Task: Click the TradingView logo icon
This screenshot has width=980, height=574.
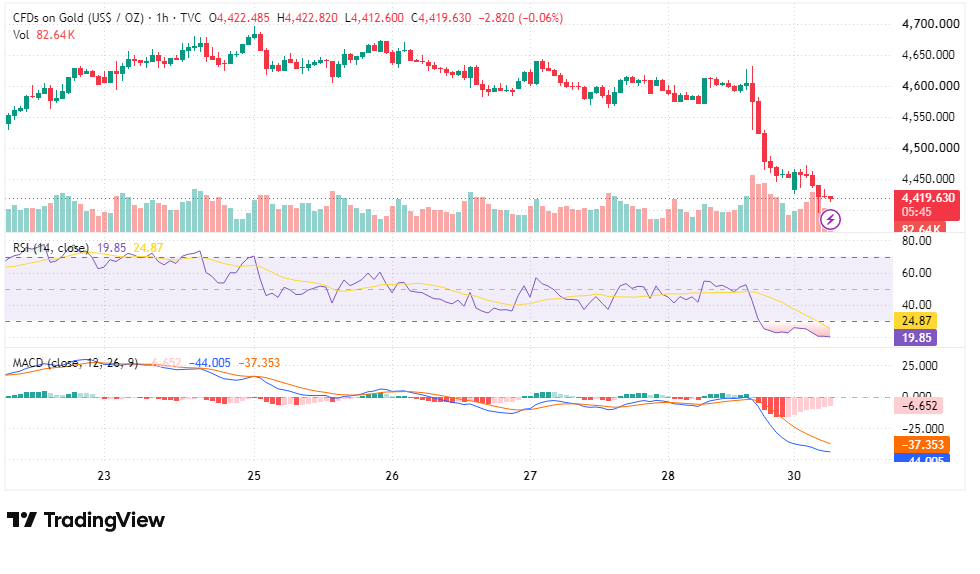Action: point(22,520)
